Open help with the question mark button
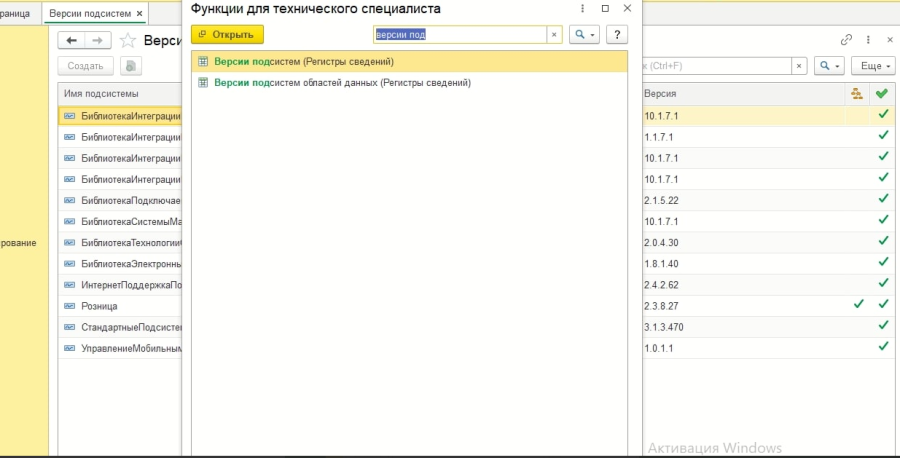 (617, 34)
